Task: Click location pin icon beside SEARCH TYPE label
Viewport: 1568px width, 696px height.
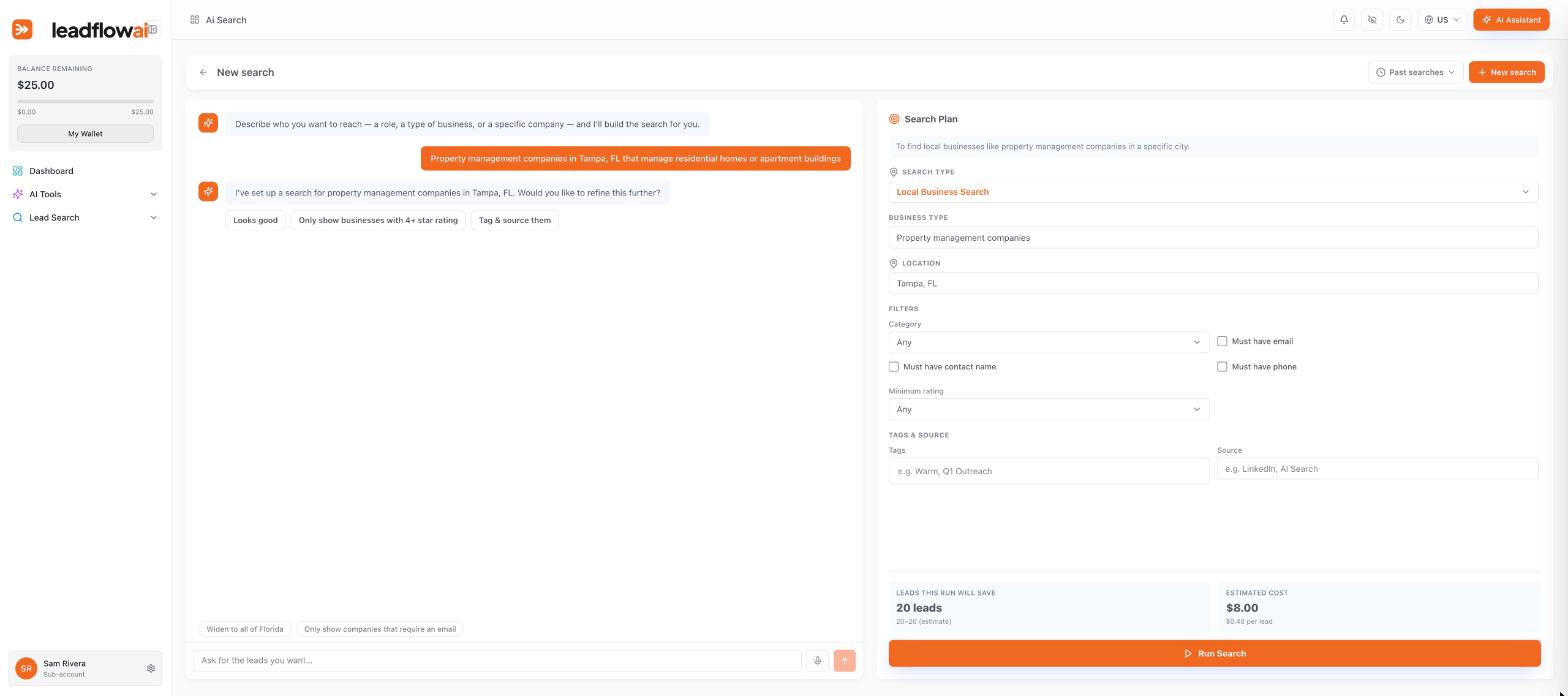Action: 893,172
